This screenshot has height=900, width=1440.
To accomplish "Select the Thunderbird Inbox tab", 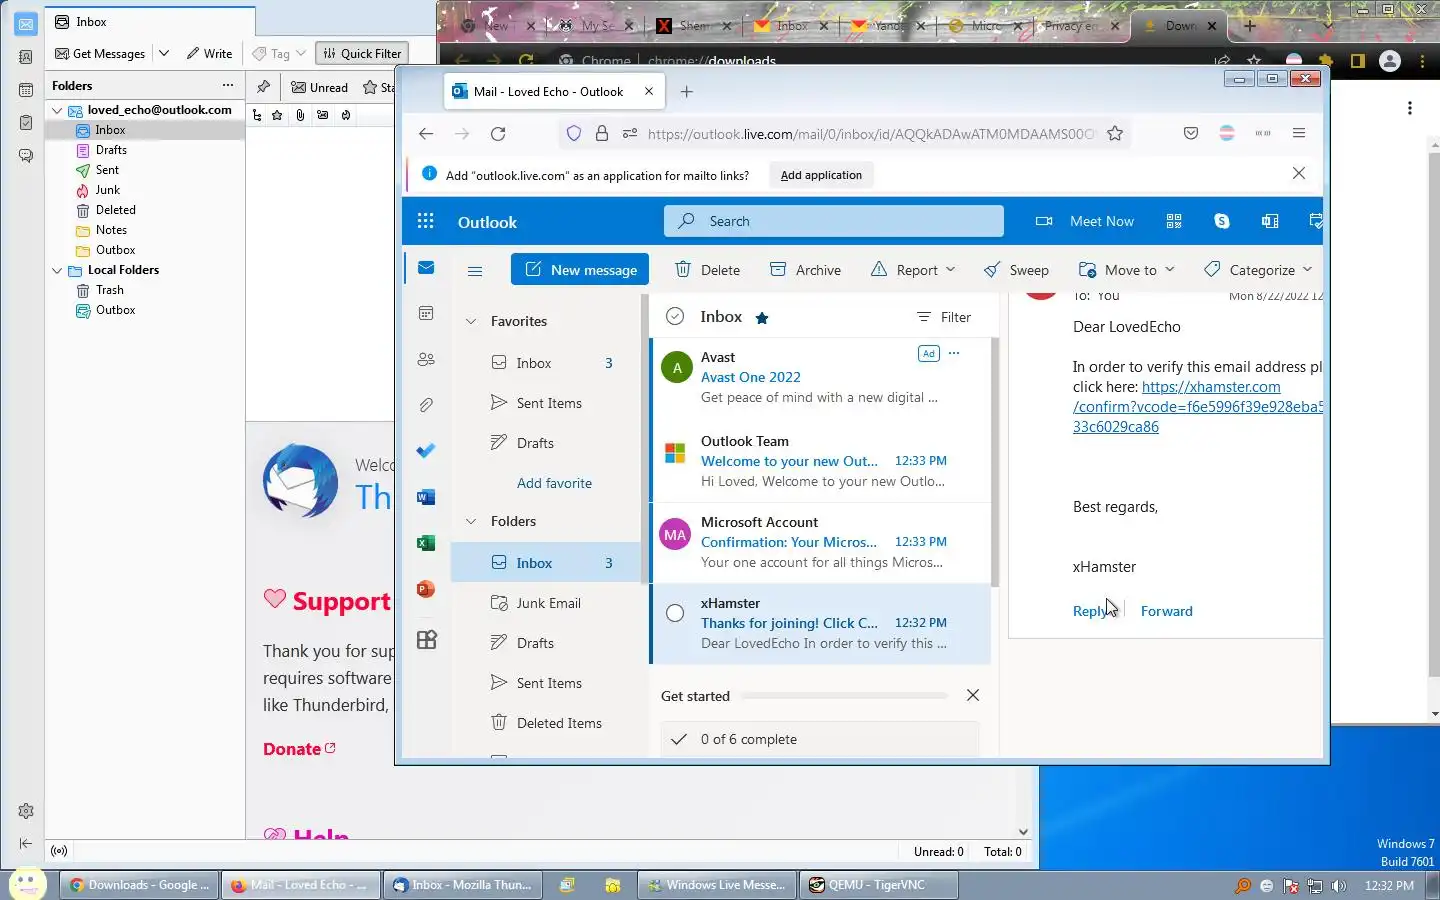I will pyautogui.click(x=150, y=21).
